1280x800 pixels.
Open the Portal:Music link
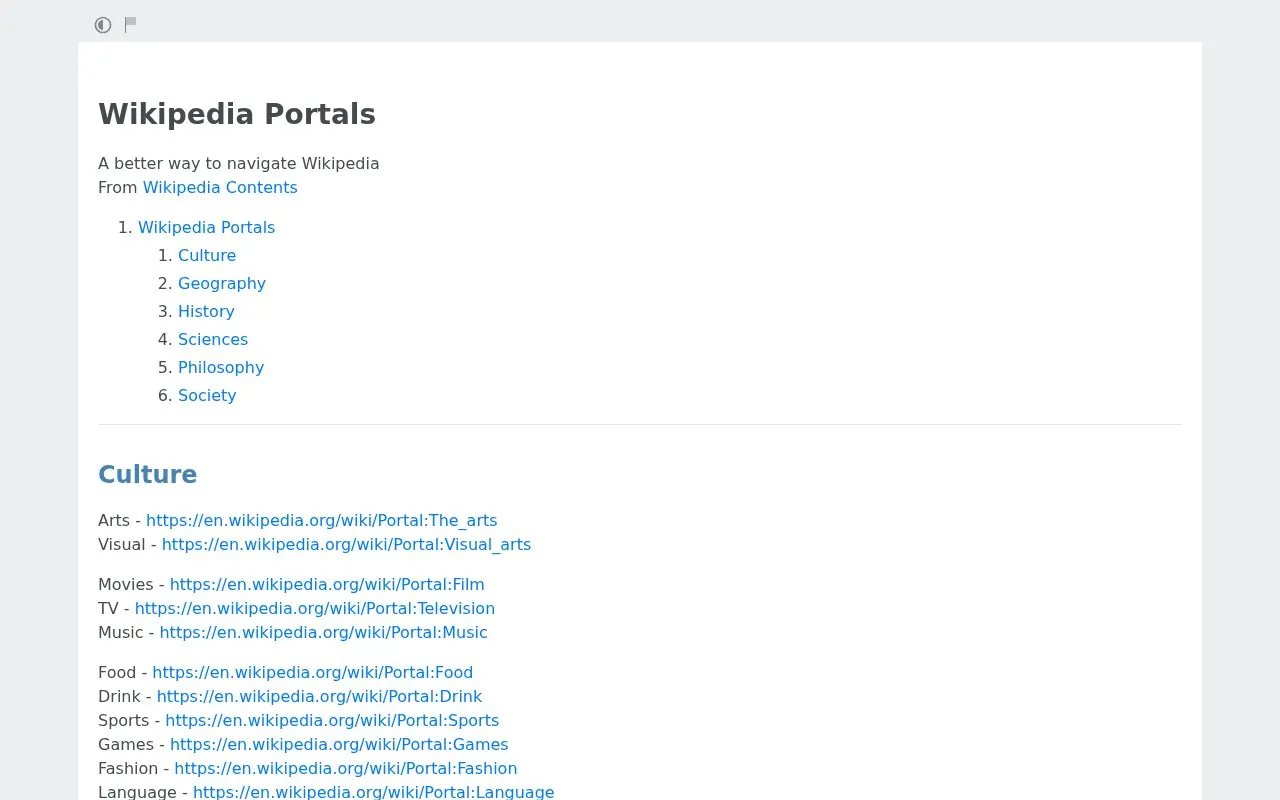[x=323, y=632]
